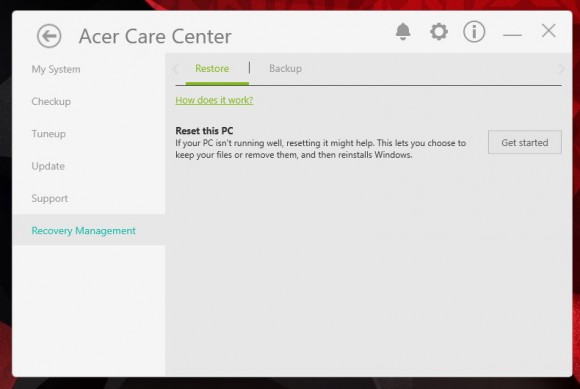Click the Acer Care Center title

(x=155, y=36)
